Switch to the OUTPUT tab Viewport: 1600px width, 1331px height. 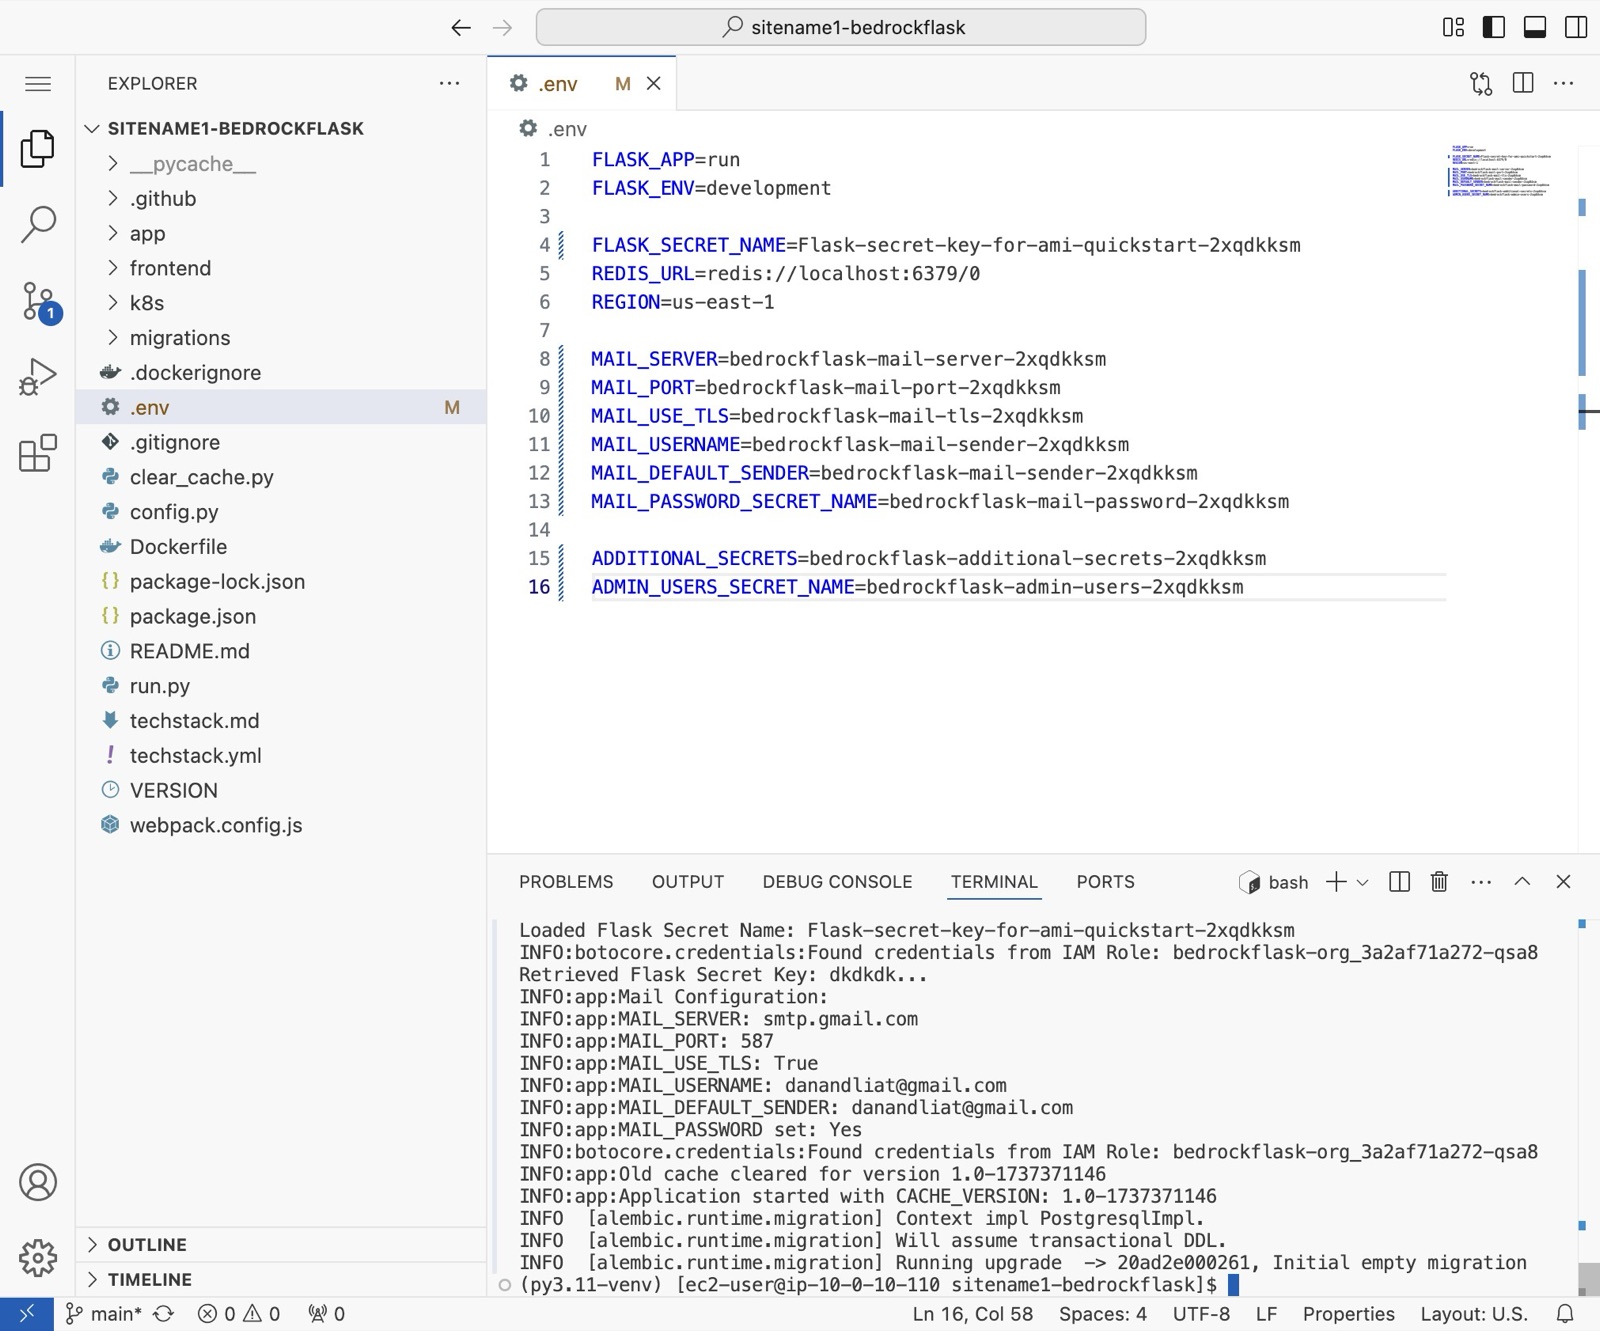pyautogui.click(x=688, y=882)
